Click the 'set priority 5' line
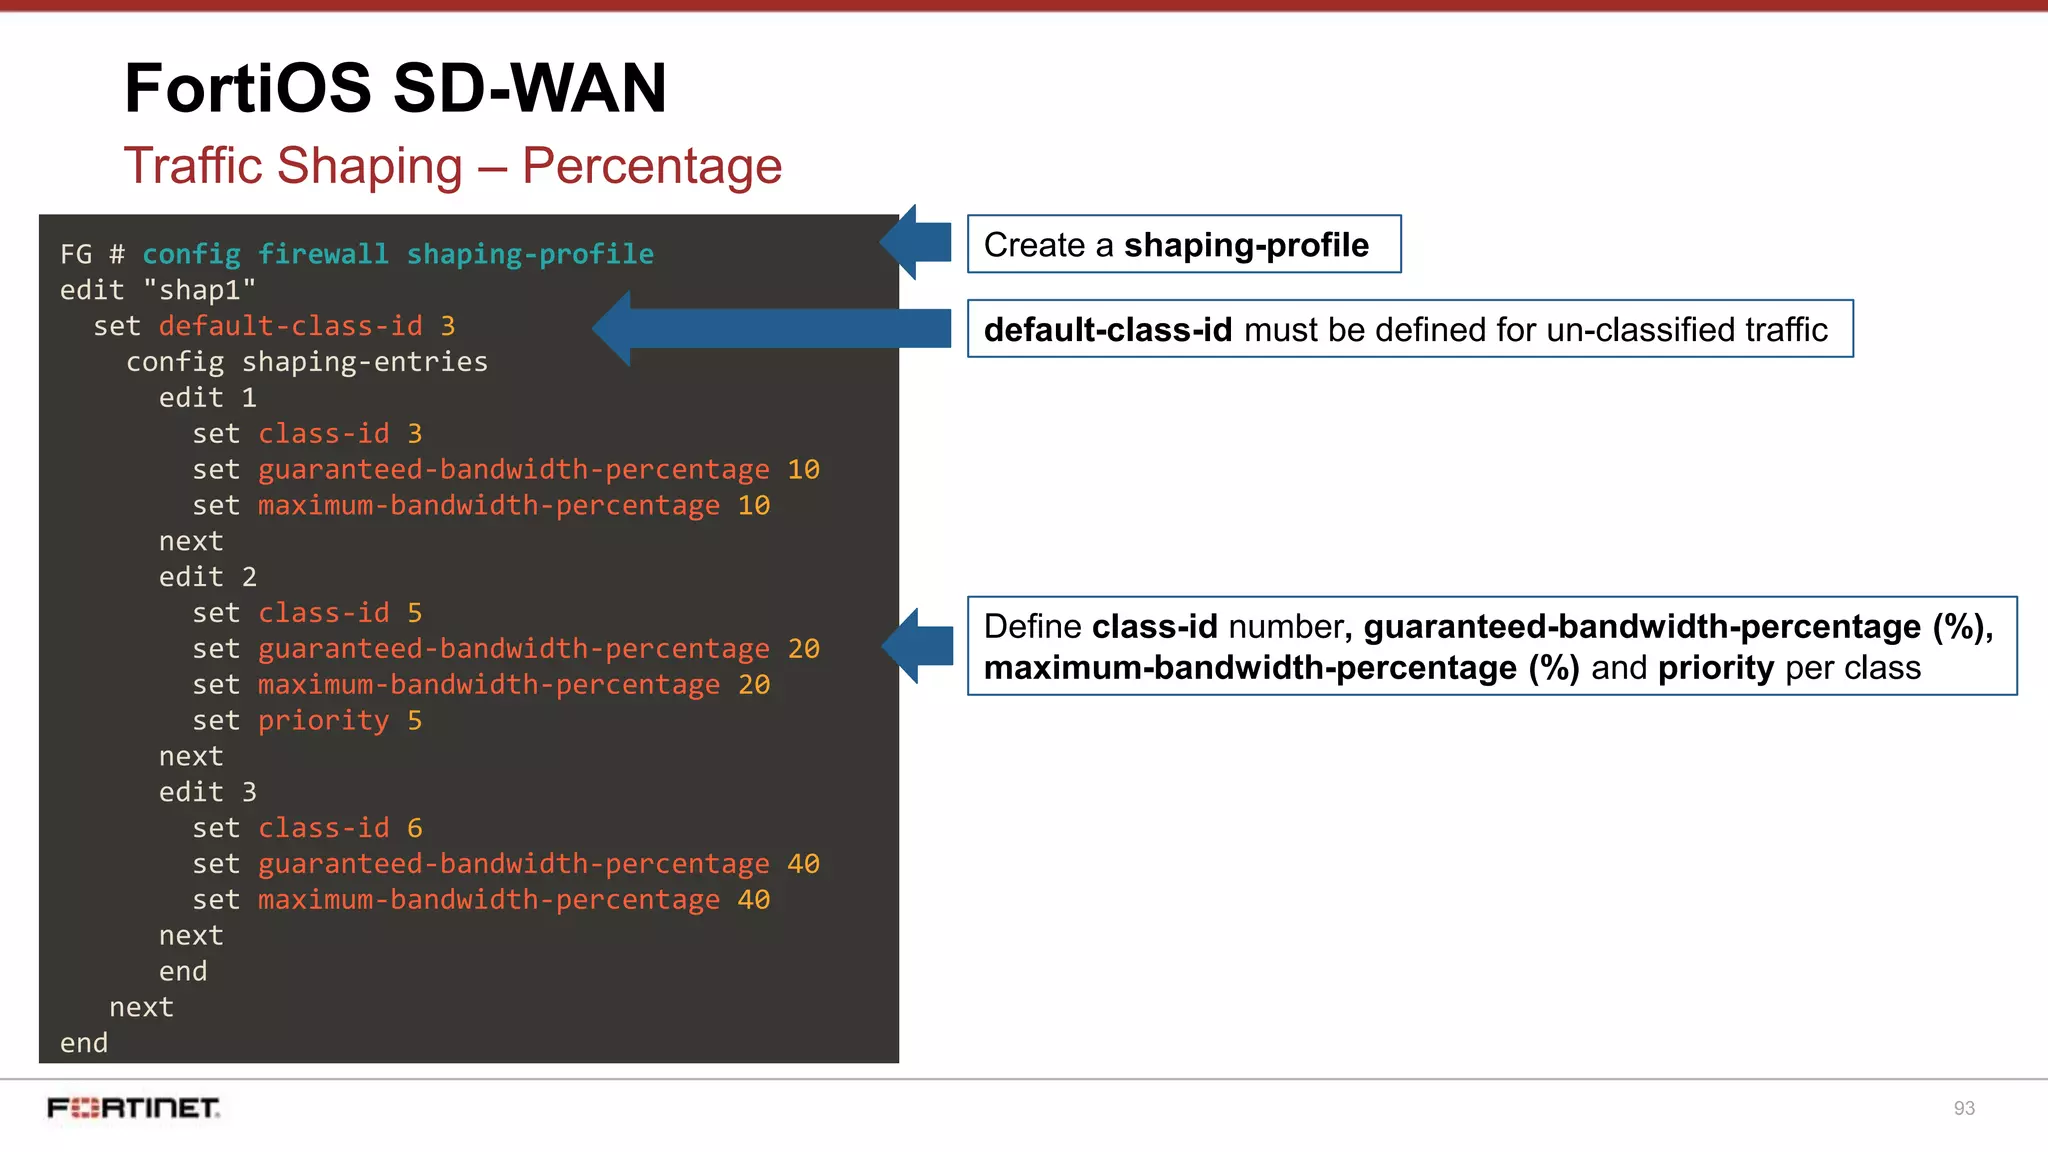The height and width of the screenshot is (1152, 2048). [x=307, y=721]
